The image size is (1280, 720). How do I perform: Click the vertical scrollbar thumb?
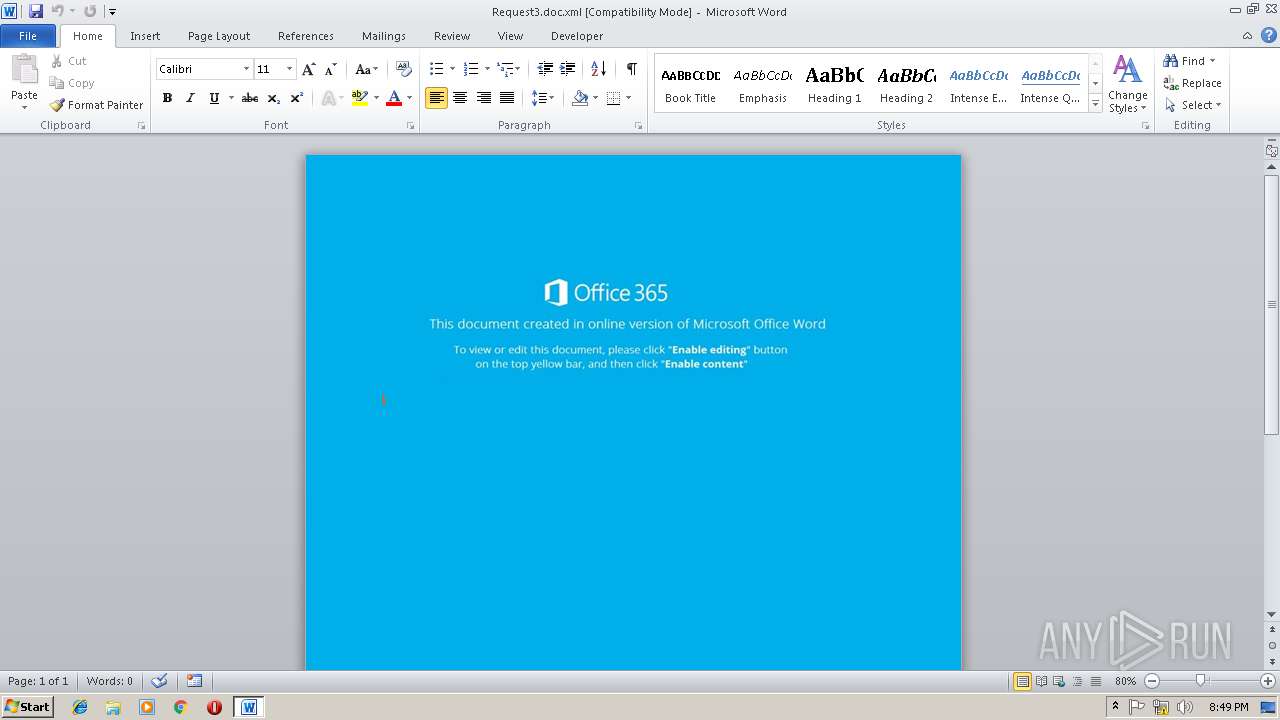(x=1272, y=304)
